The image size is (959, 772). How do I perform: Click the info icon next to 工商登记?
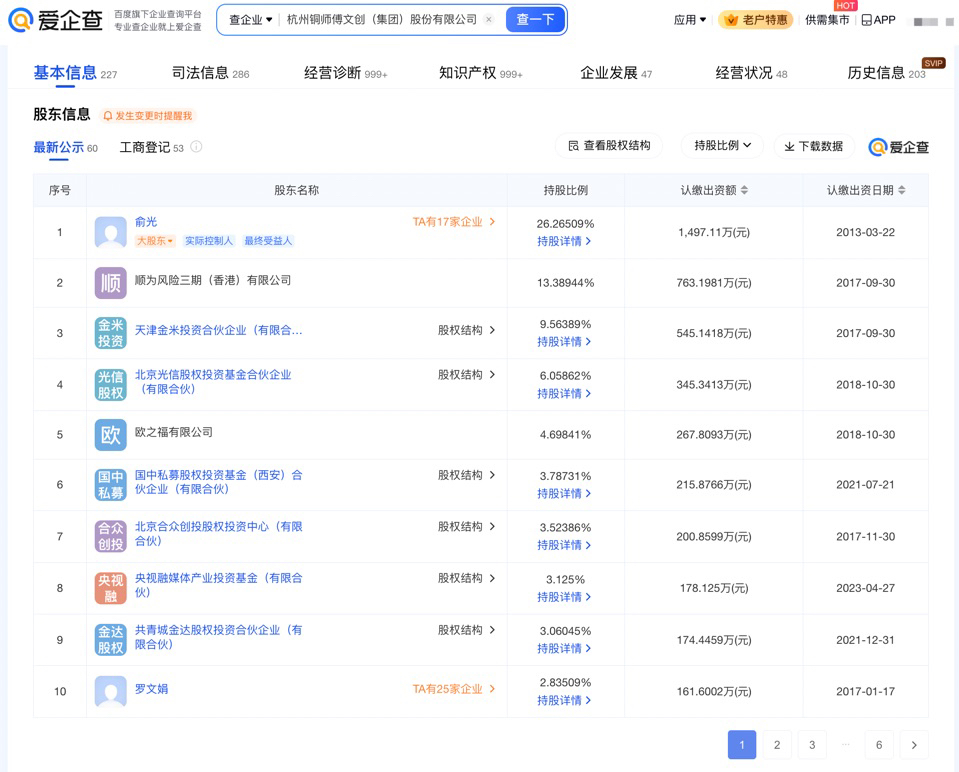coord(196,147)
